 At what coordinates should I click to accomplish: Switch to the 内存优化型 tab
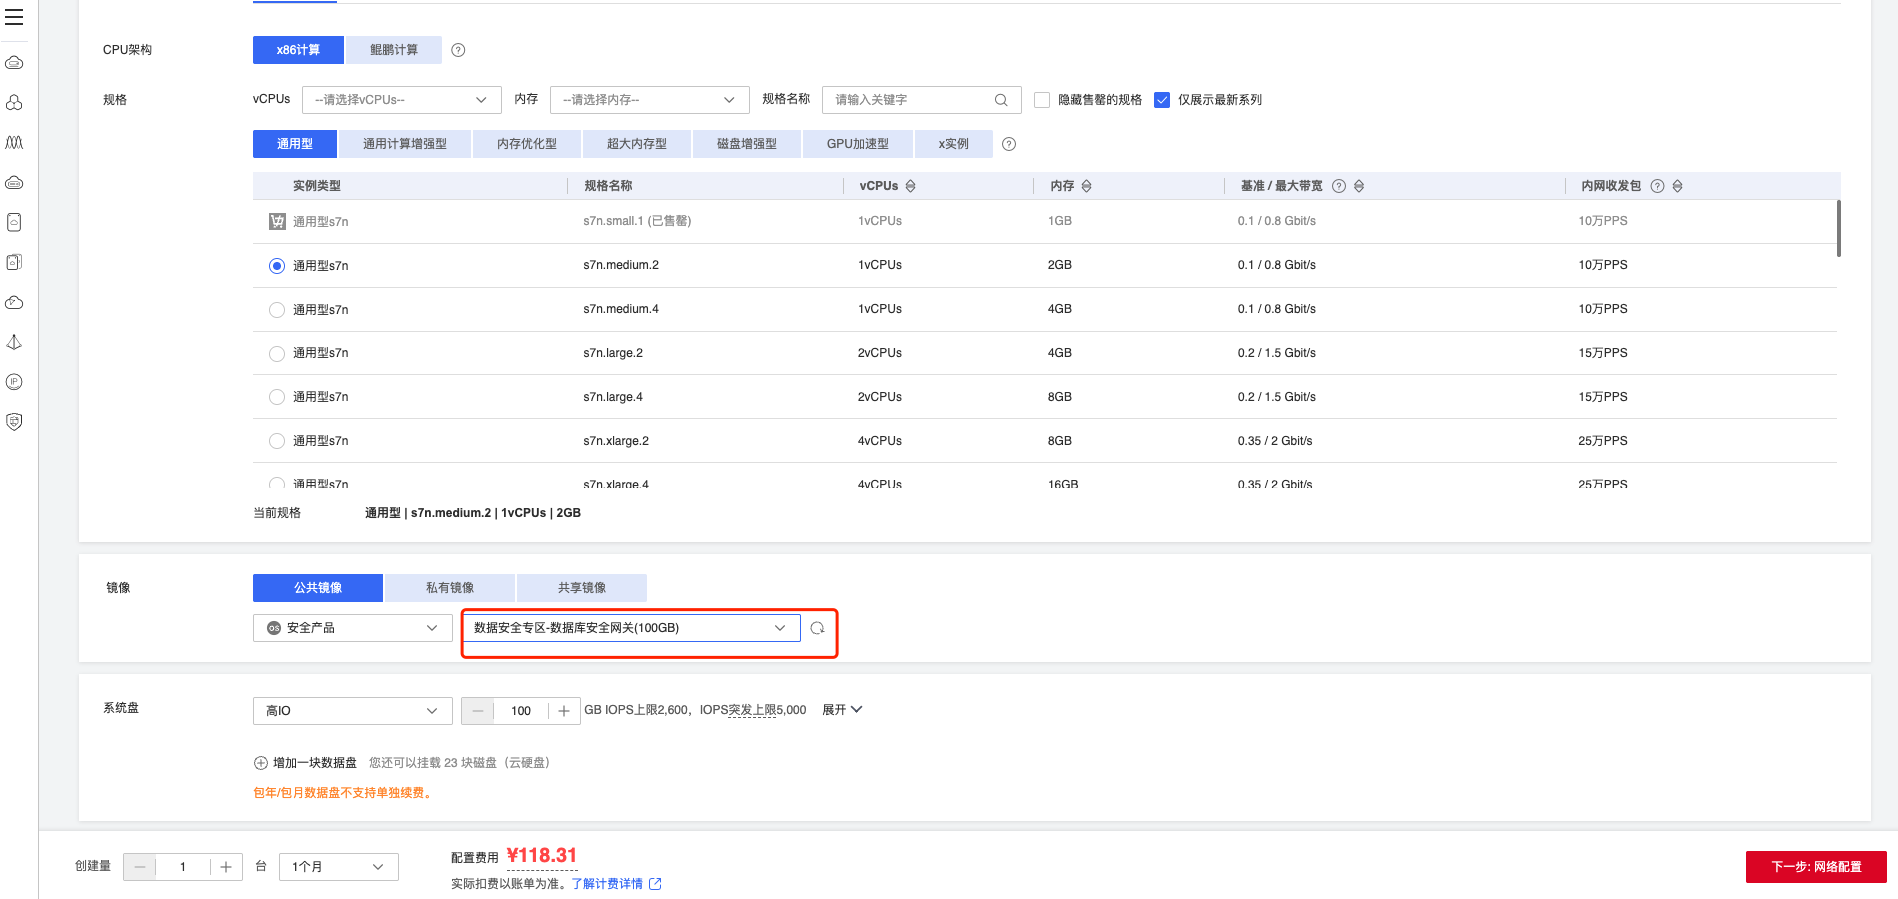[526, 144]
